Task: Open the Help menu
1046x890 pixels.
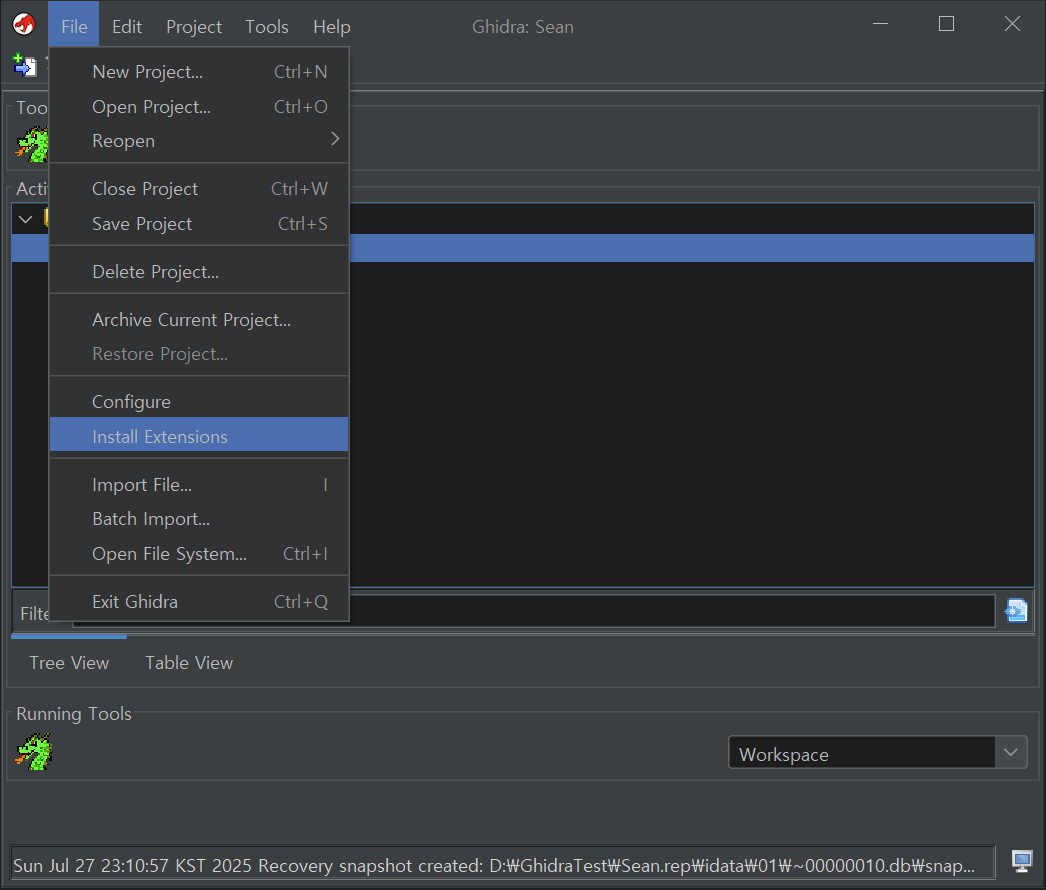Action: 332,26
